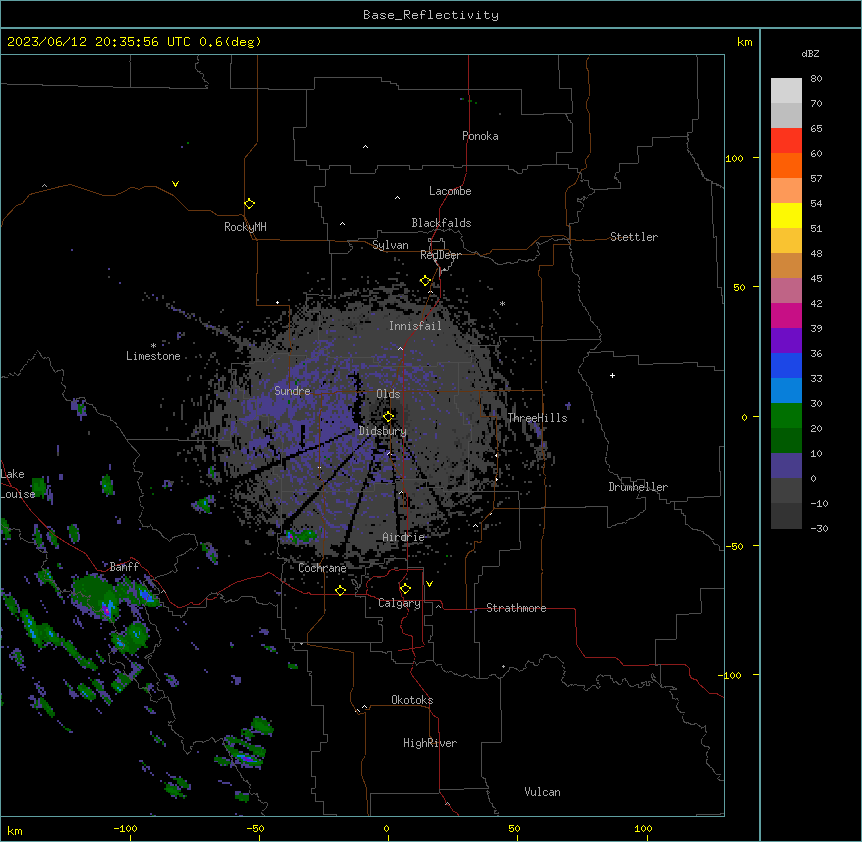Click the Vulcan label
Image resolution: width=862 pixels, height=842 pixels.
point(543,792)
